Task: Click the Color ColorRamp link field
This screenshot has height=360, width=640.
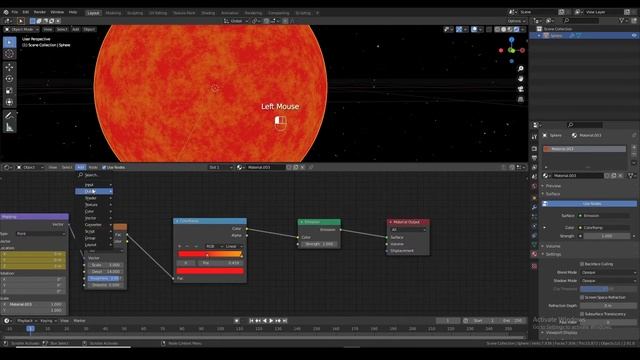Action: [x=604, y=227]
